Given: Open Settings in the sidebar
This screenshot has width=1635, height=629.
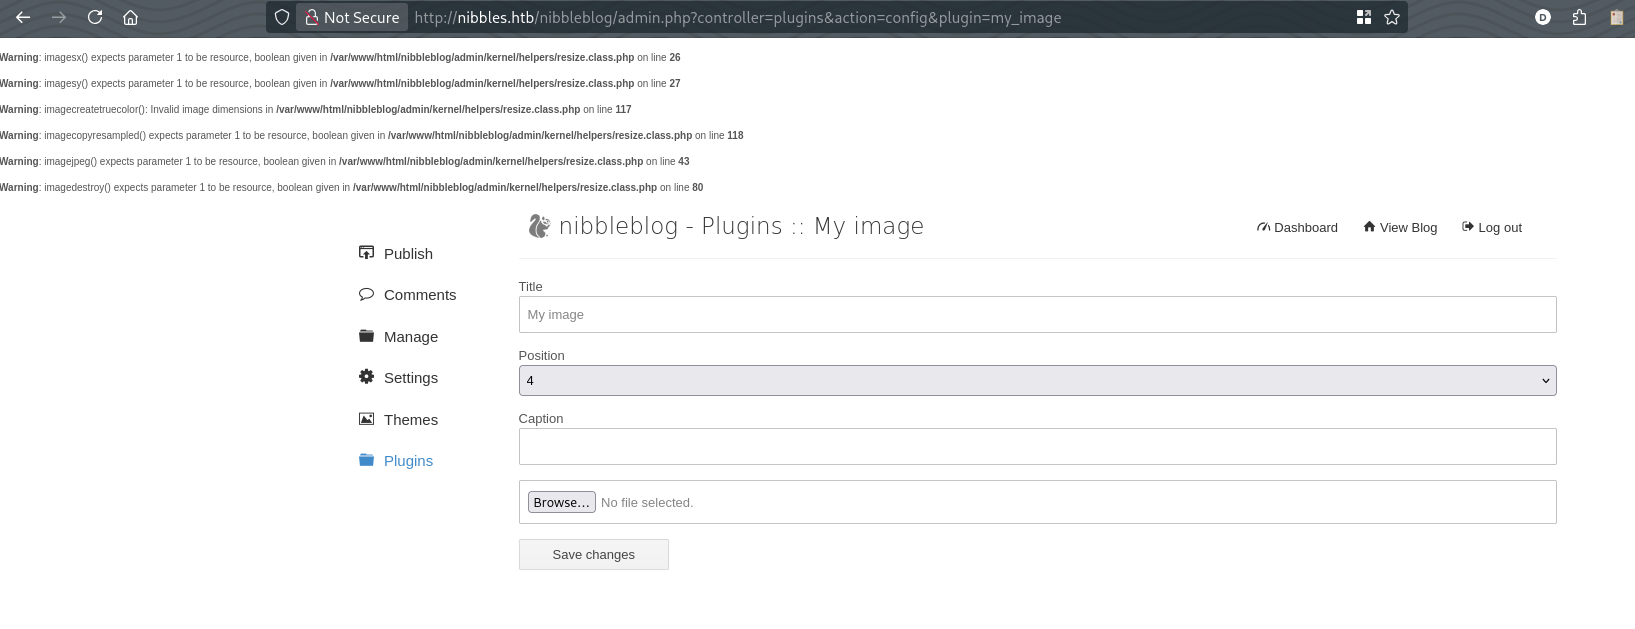Looking at the screenshot, I should point(410,378).
